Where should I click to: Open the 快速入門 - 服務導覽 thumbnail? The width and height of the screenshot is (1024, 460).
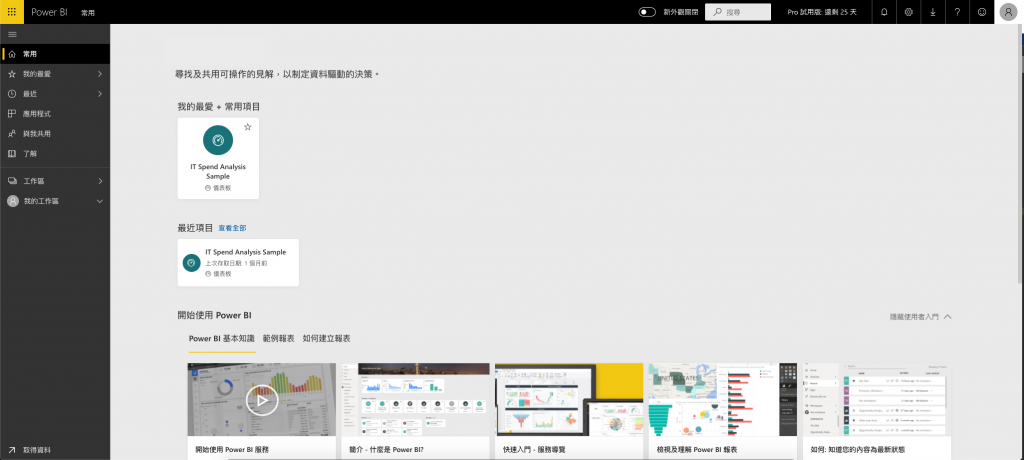pyautogui.click(x=569, y=400)
